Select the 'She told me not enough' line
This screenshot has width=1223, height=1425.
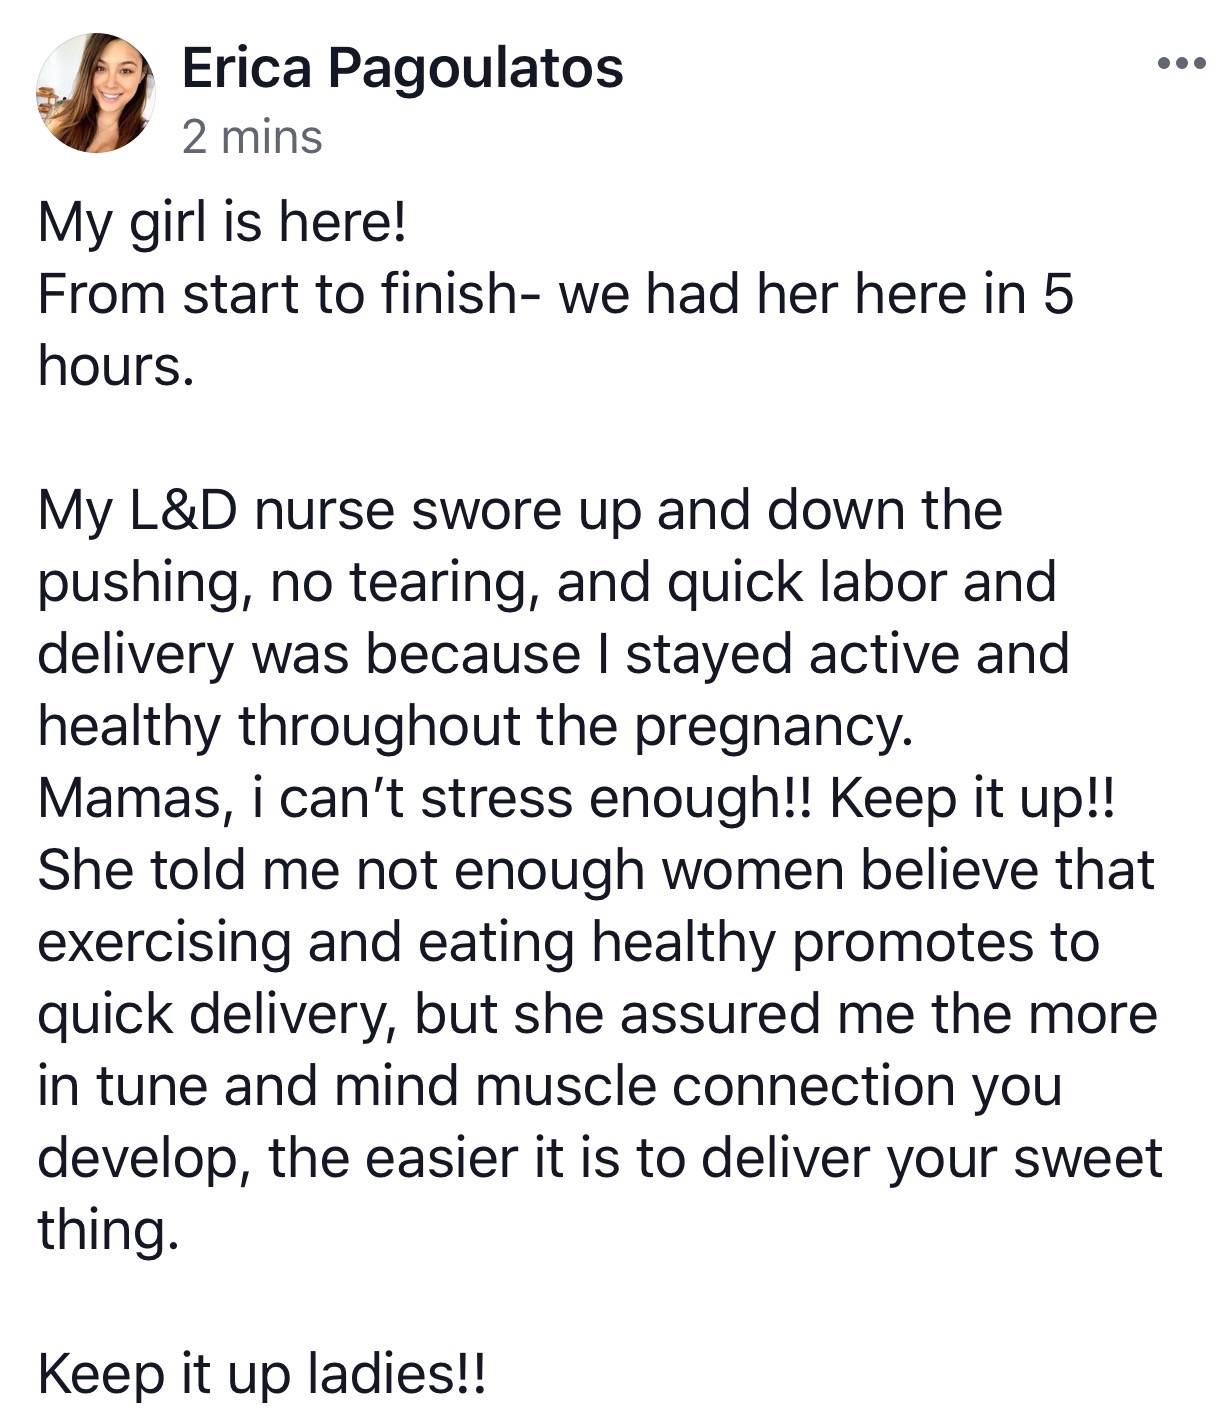pos(596,872)
